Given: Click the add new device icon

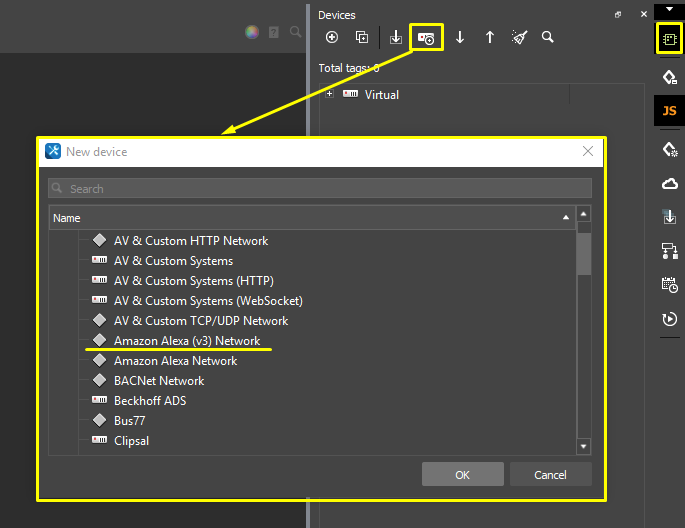Looking at the screenshot, I should 426,38.
